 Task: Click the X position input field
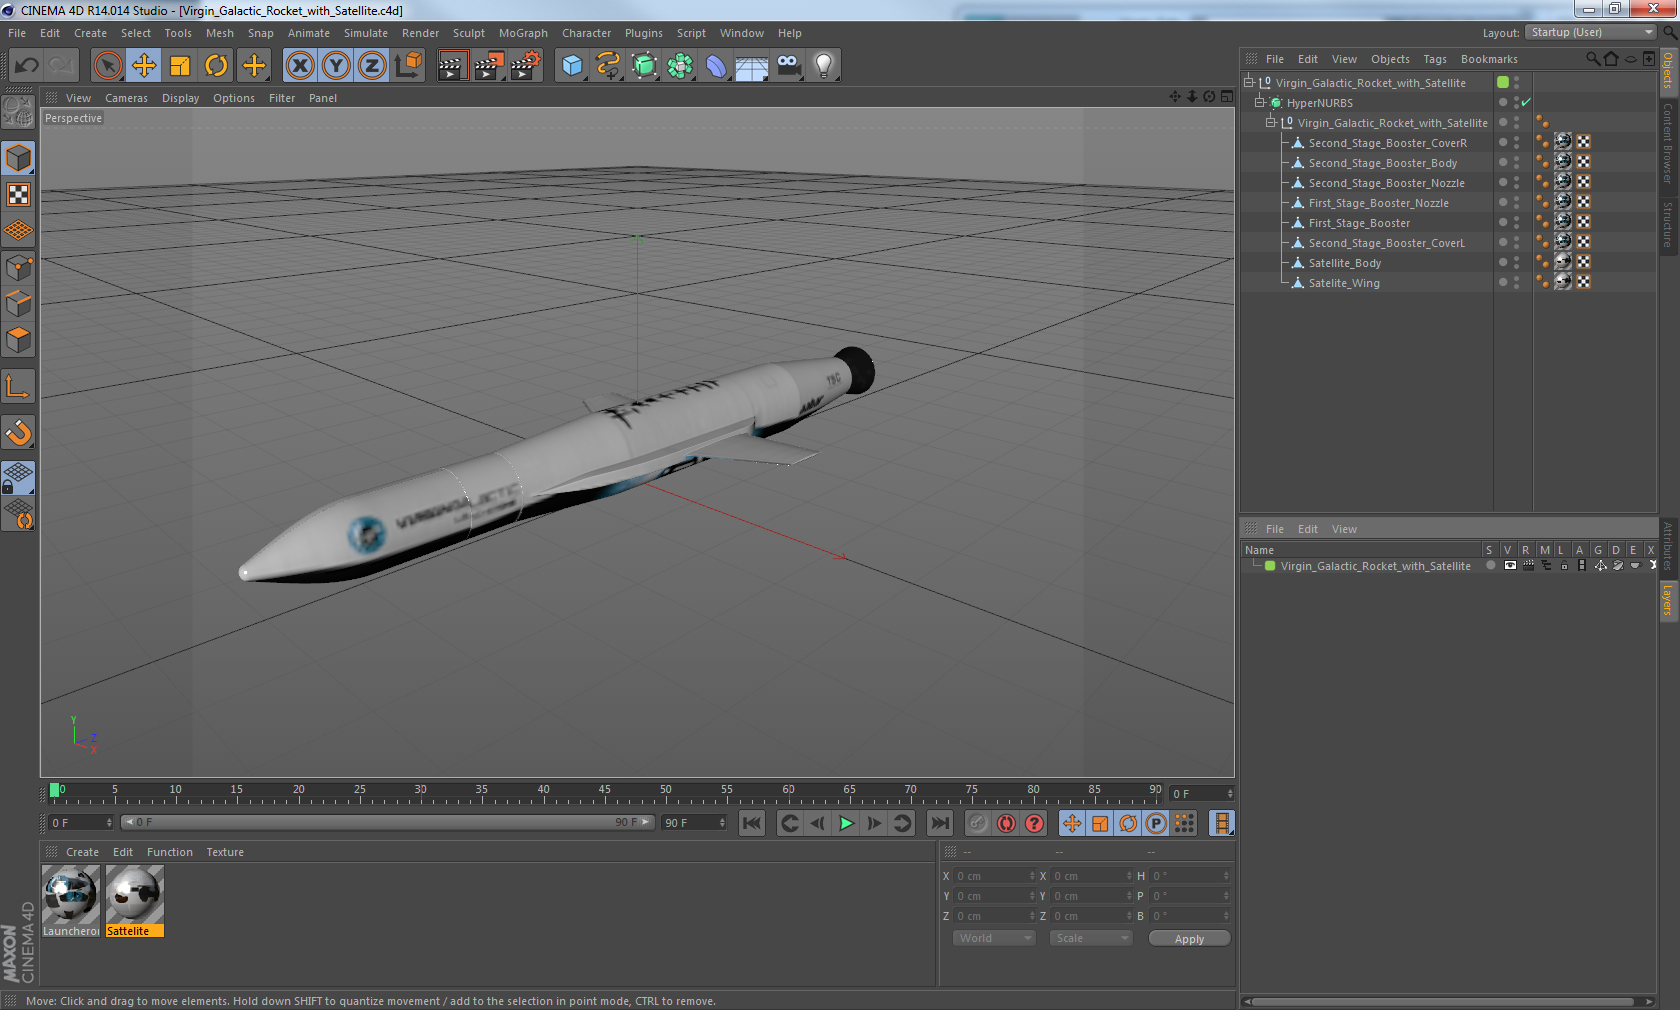pos(995,876)
